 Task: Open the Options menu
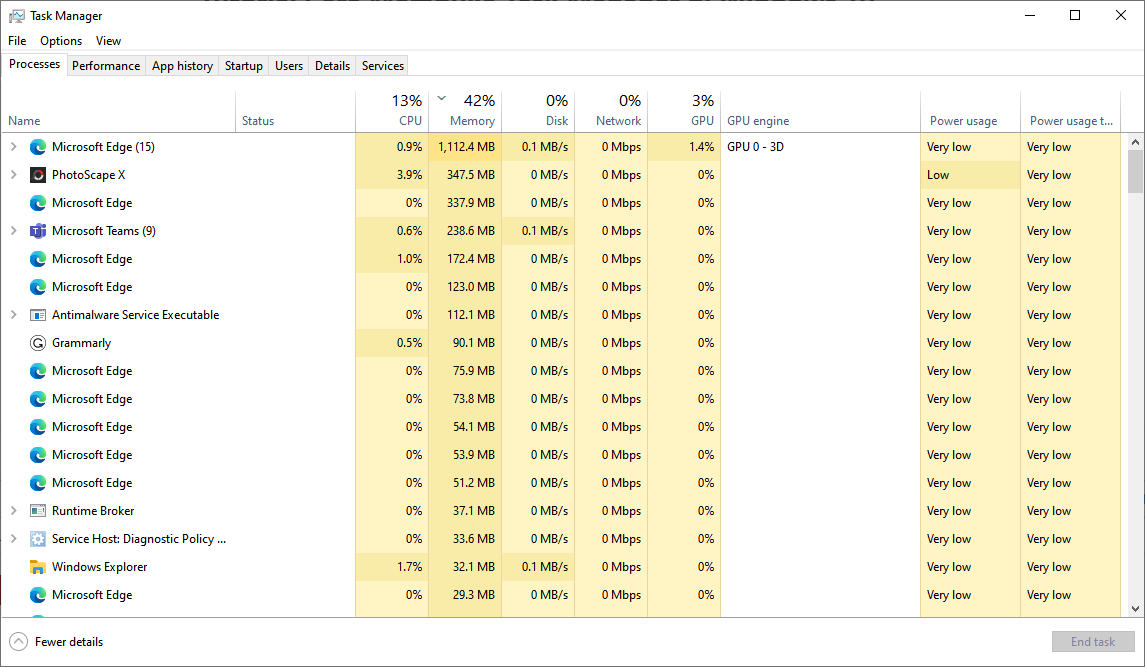(x=61, y=41)
